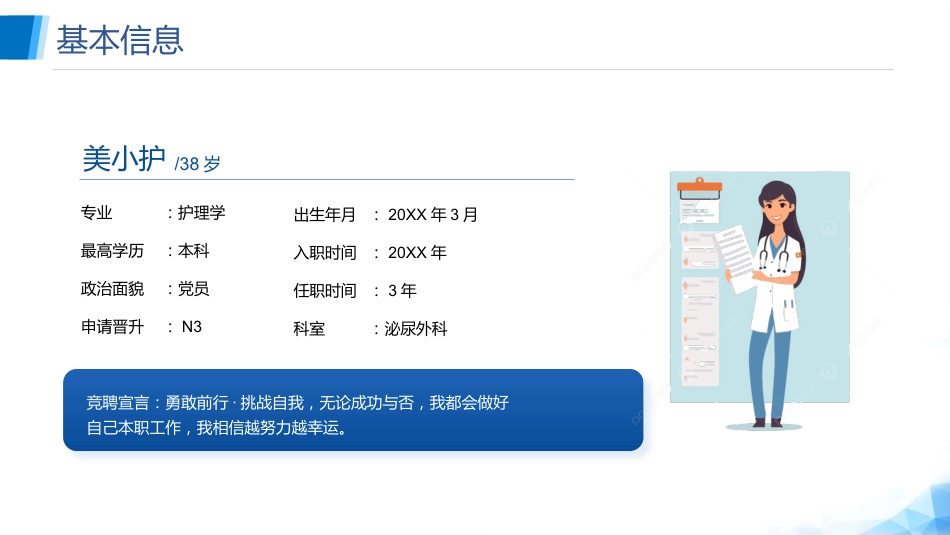Click the age text /38 岁
950x535 pixels.
click(x=198, y=164)
